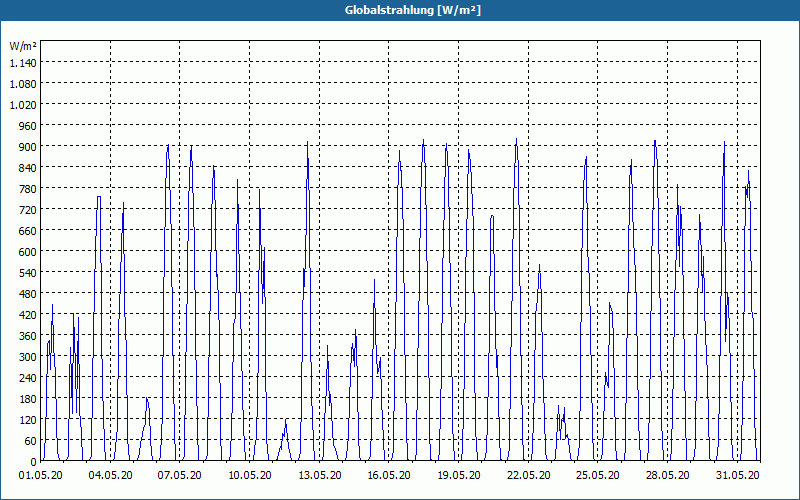Click the 420 y-axis label

click(28, 315)
